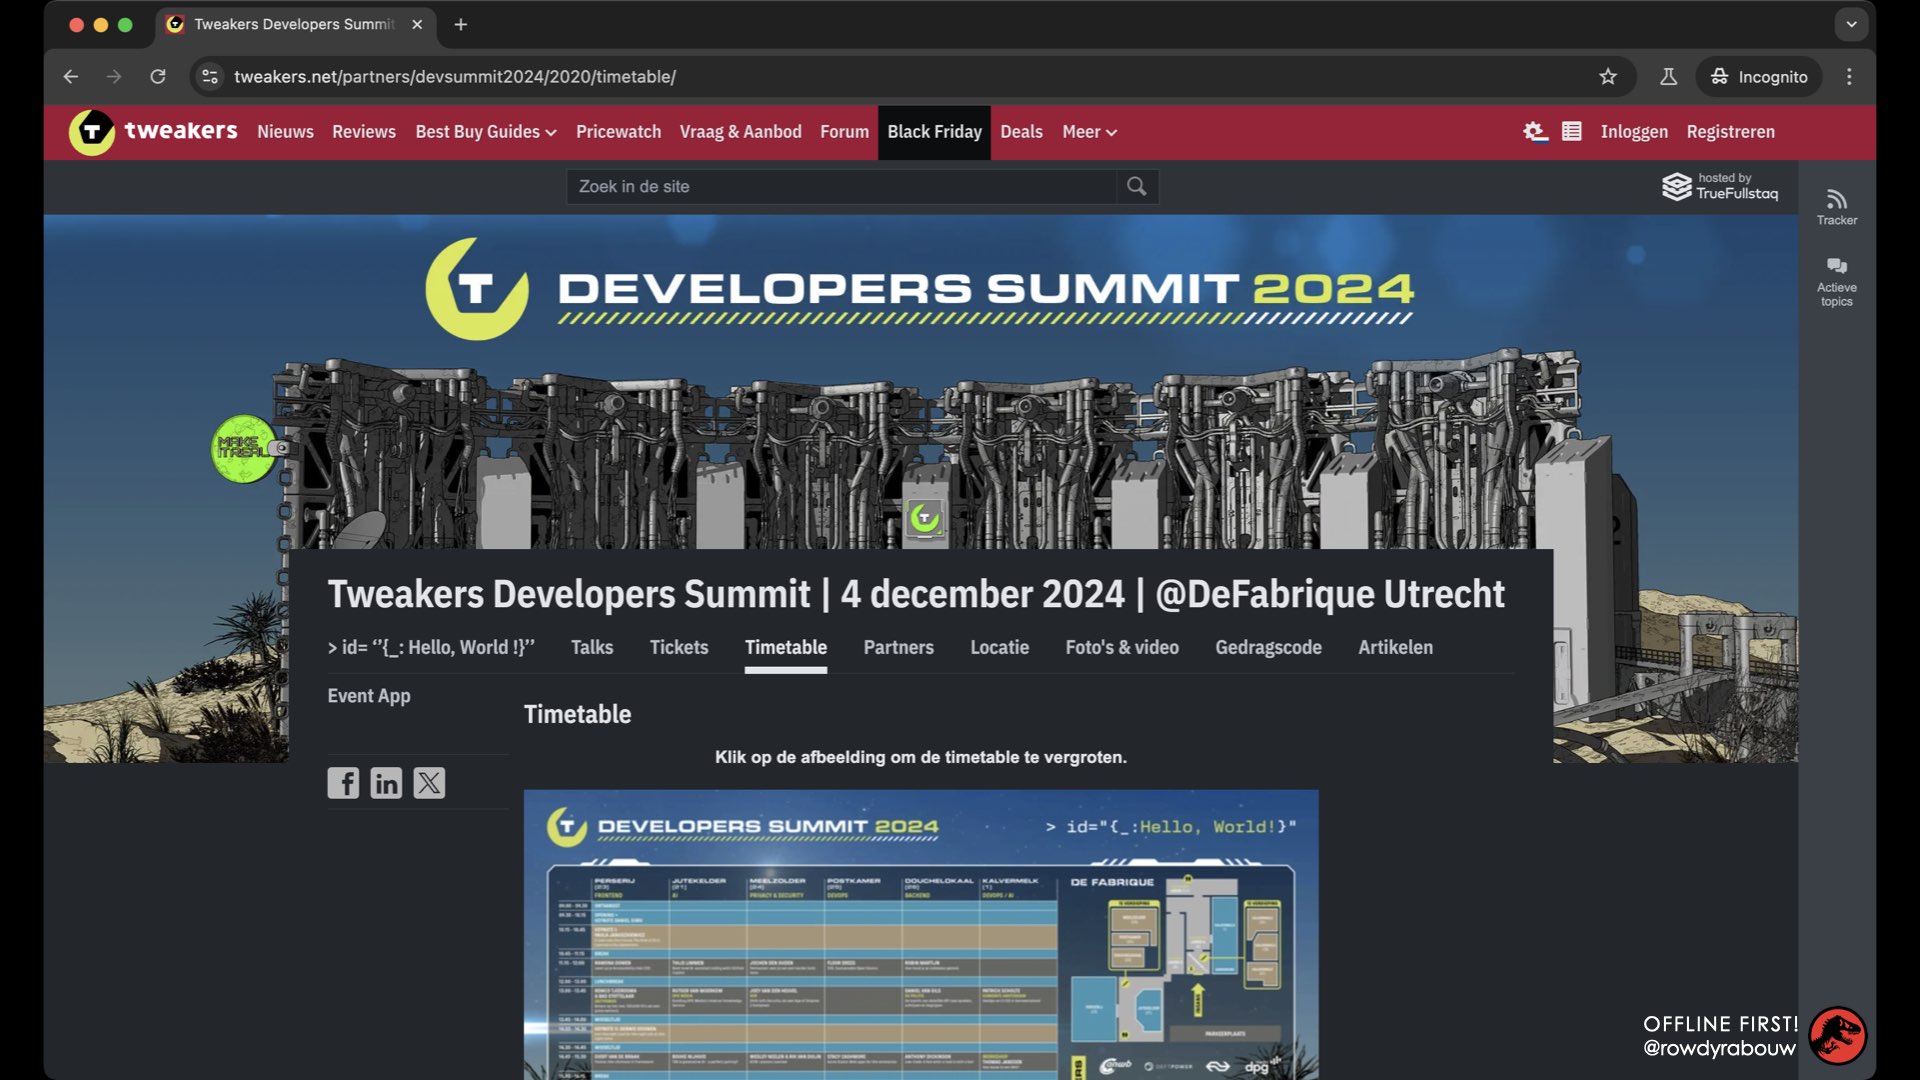
Task: Open the Event App link
Action: tap(369, 696)
